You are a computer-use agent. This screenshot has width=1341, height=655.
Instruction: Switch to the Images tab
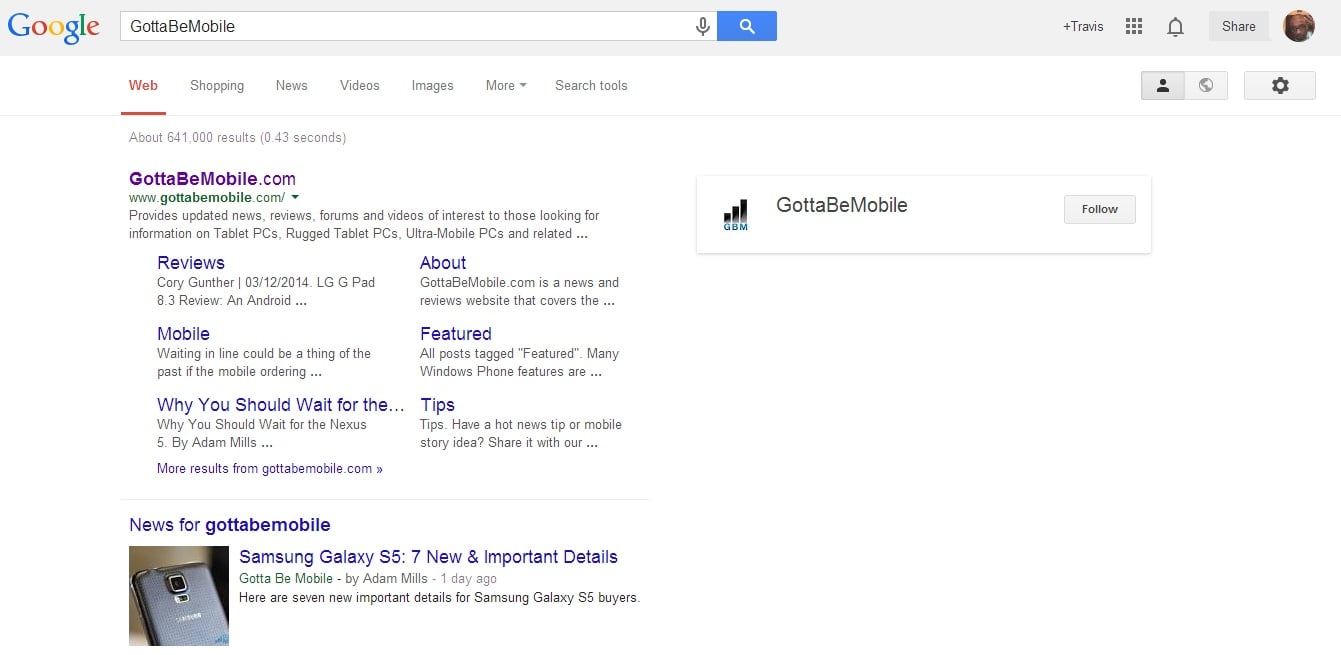(433, 86)
